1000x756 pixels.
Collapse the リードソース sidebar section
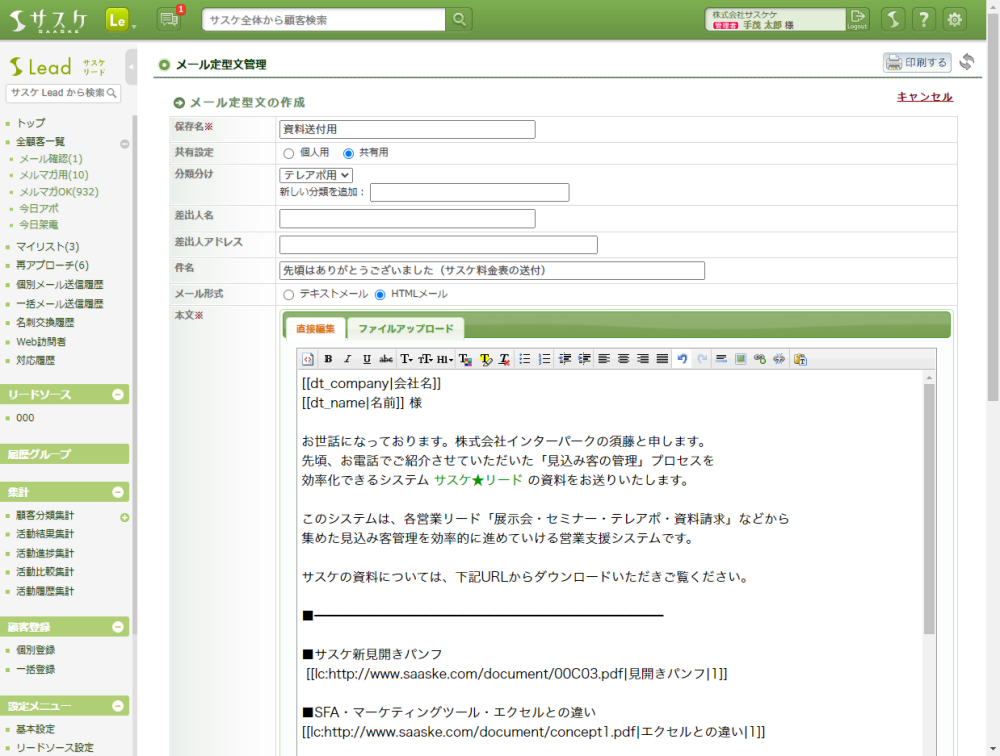pyautogui.click(x=118, y=395)
